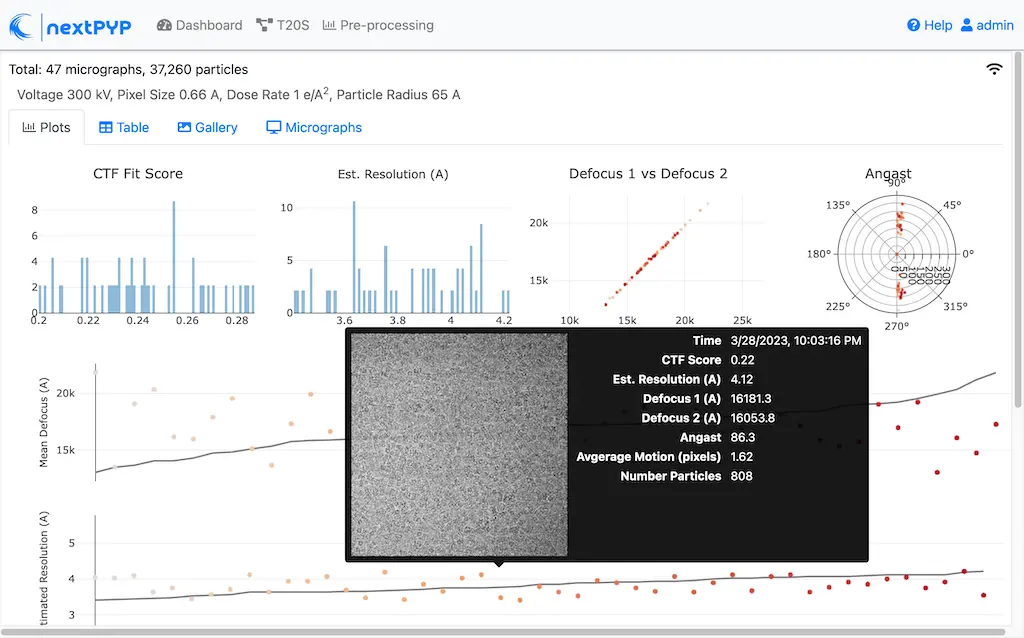Select Dashboard in the navigation bar
The image size is (1024, 638).
tap(199, 24)
